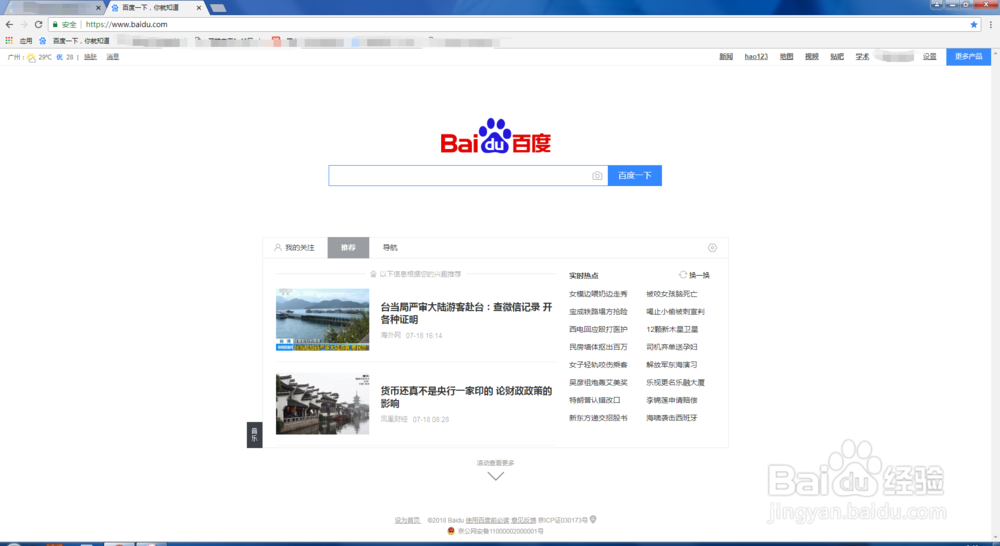Click the browser forward arrow

click(24, 24)
